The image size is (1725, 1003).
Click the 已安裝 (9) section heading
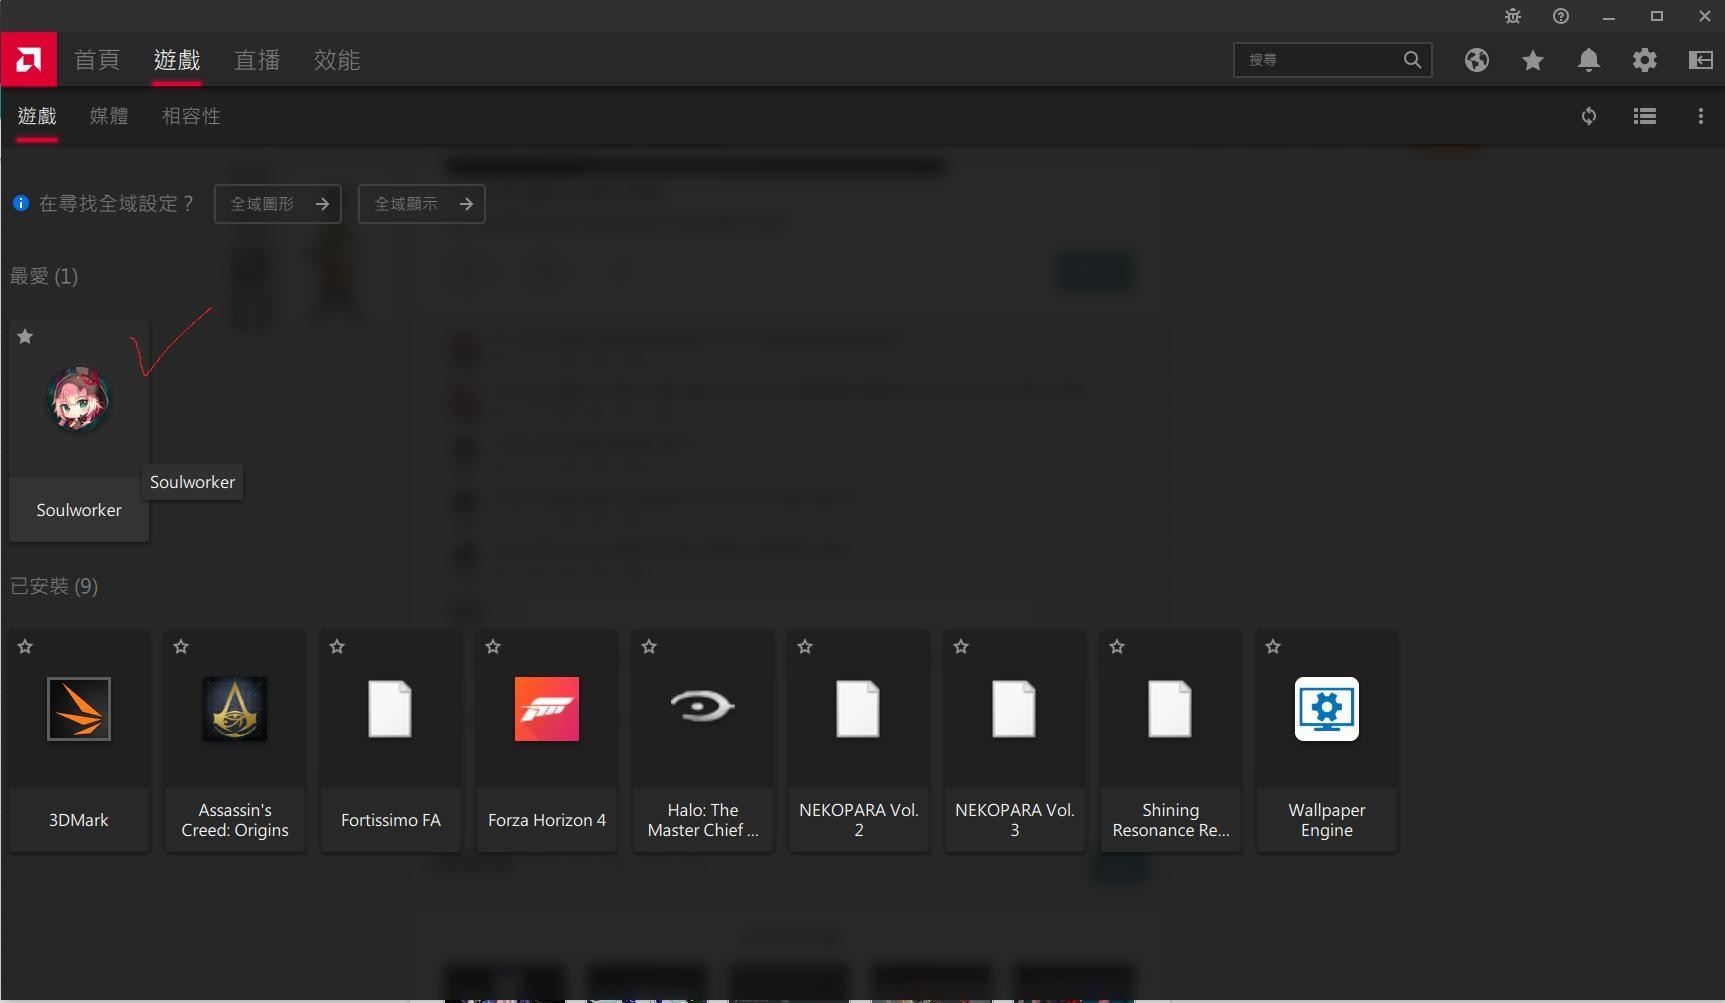click(x=54, y=586)
